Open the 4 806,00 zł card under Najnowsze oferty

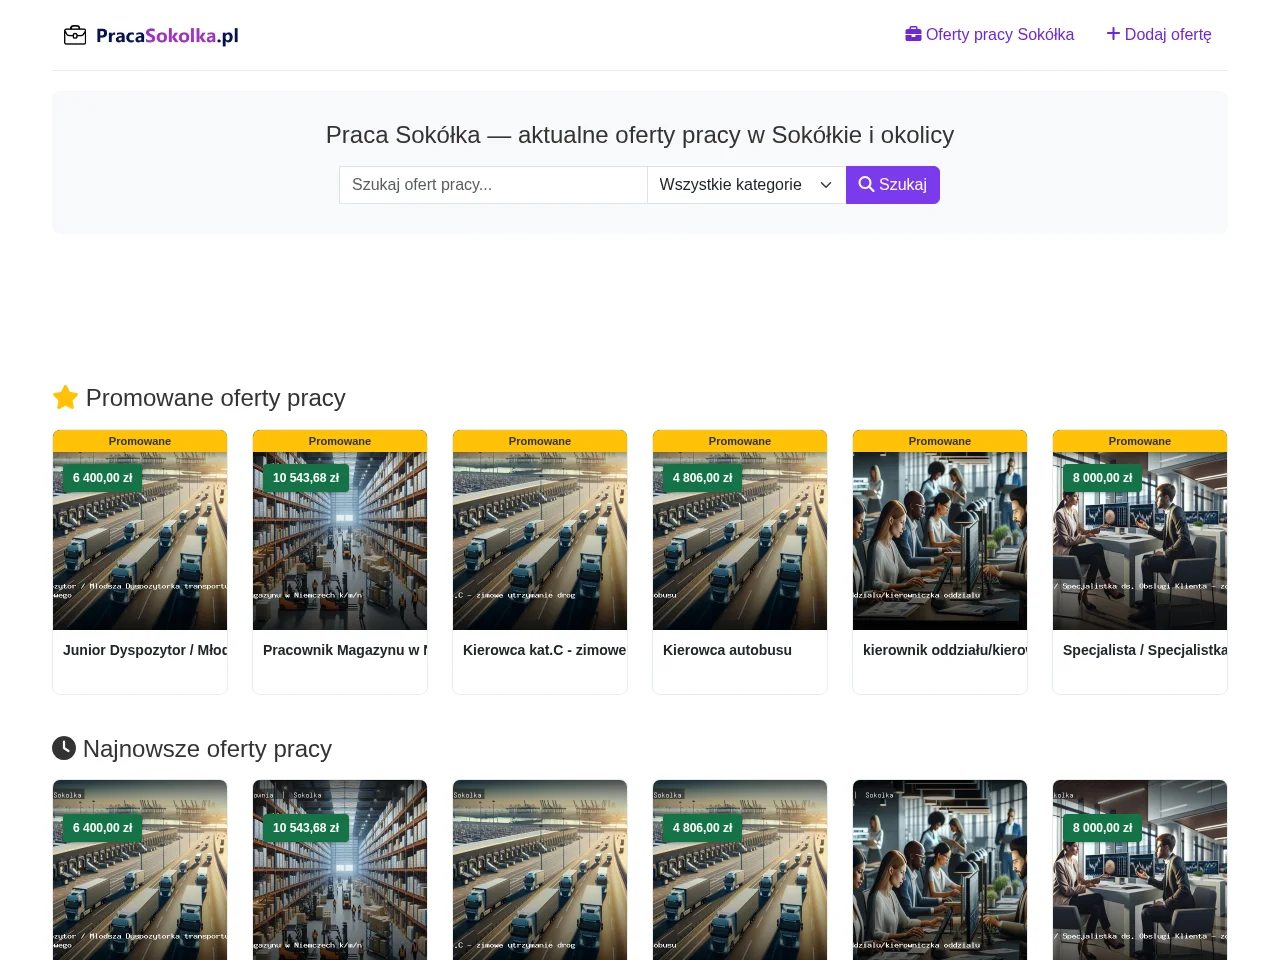coord(740,870)
